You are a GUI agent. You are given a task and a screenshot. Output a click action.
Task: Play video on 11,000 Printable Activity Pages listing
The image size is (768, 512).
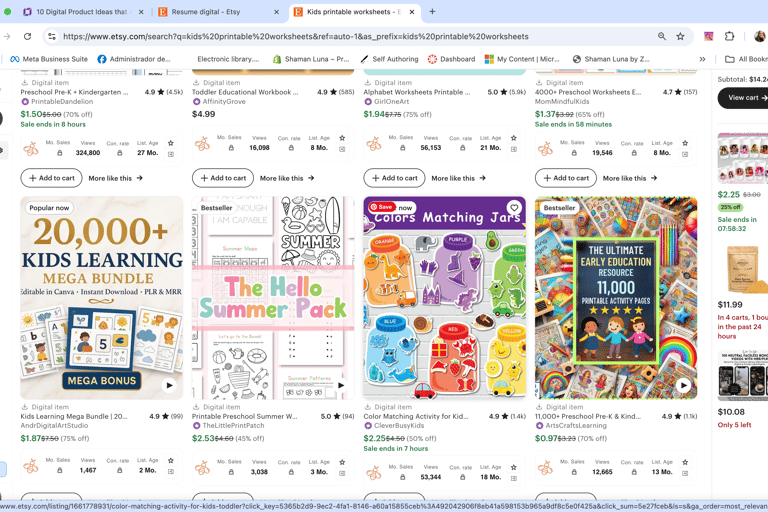683,385
